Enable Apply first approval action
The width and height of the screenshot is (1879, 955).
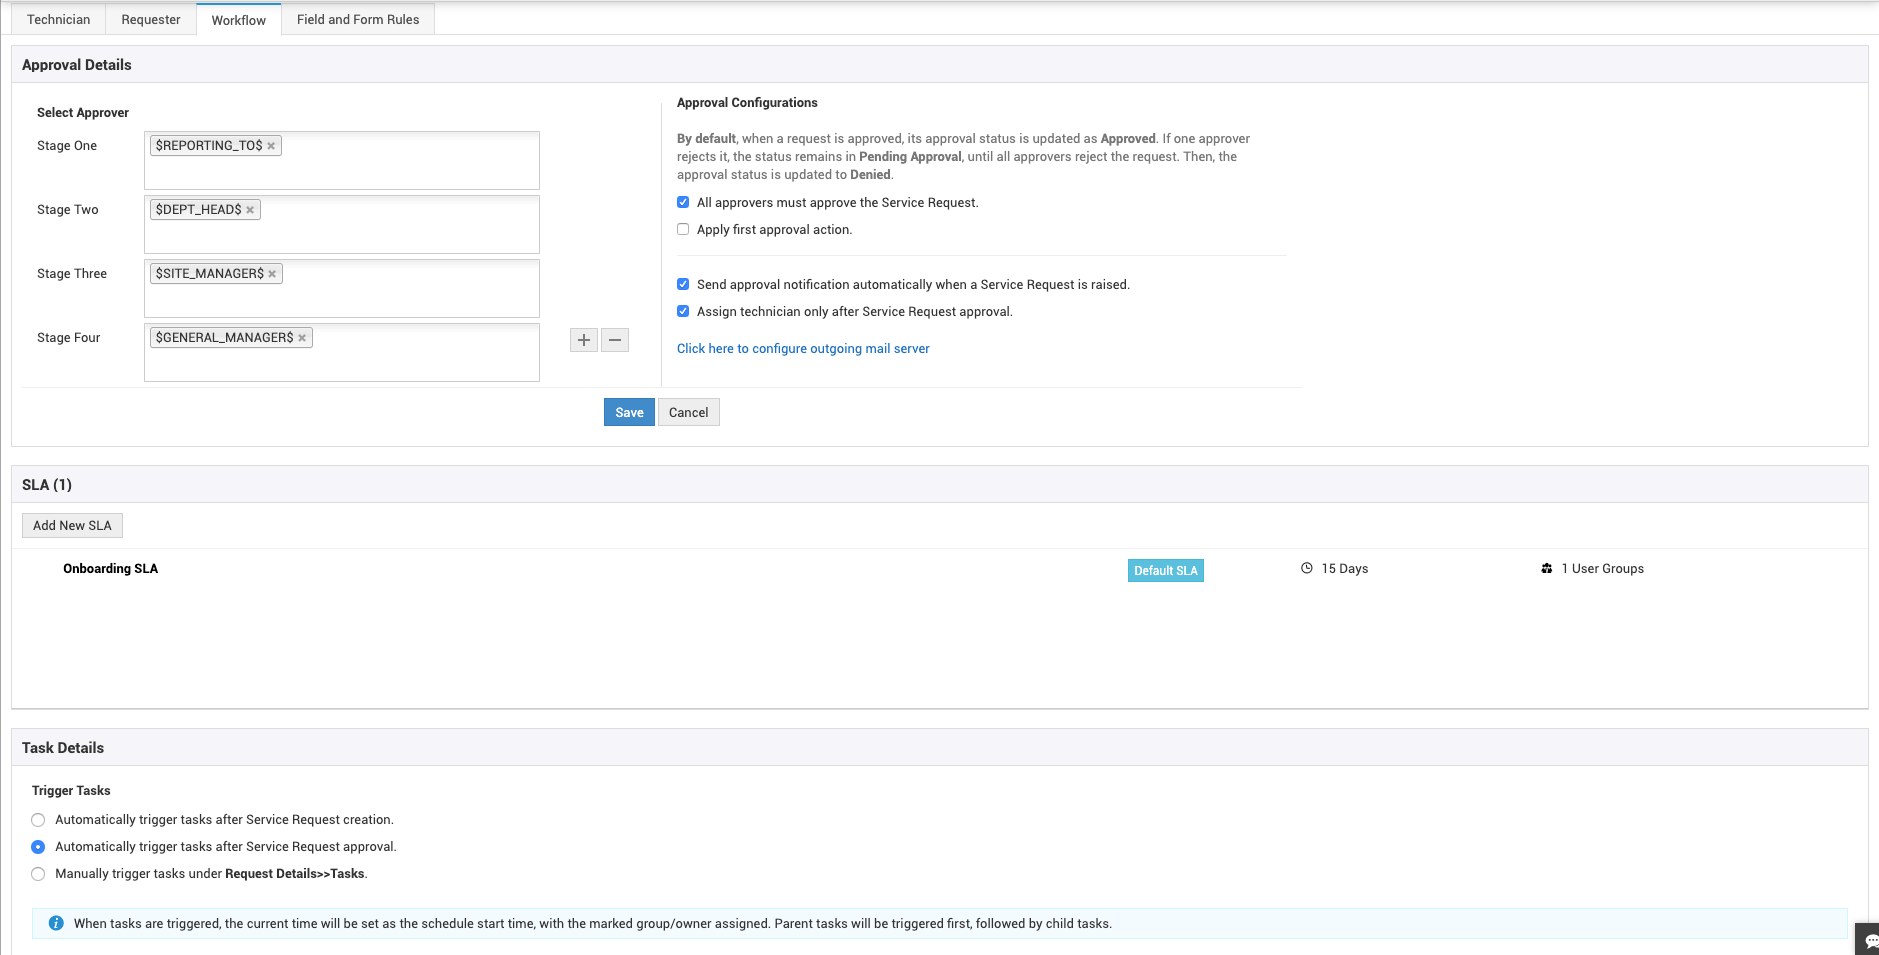coord(684,229)
